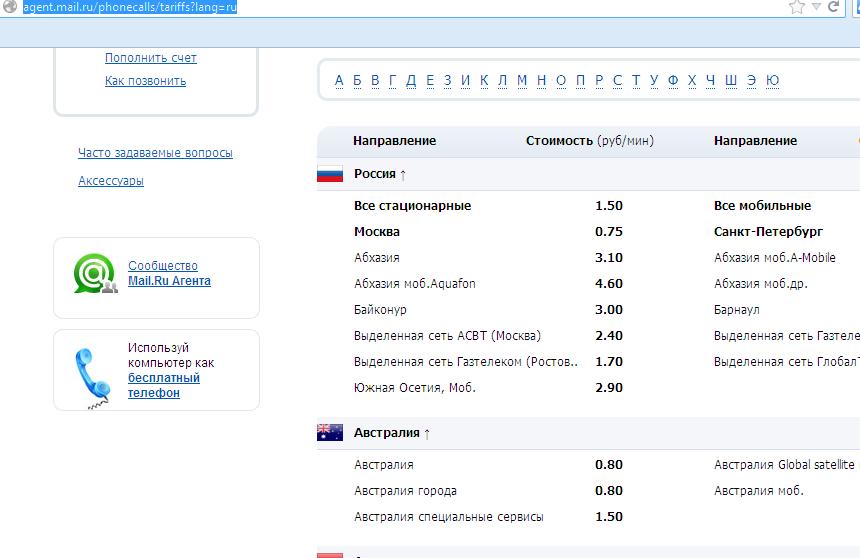
Task: Click the Австралия города entry
Action: coord(405,491)
